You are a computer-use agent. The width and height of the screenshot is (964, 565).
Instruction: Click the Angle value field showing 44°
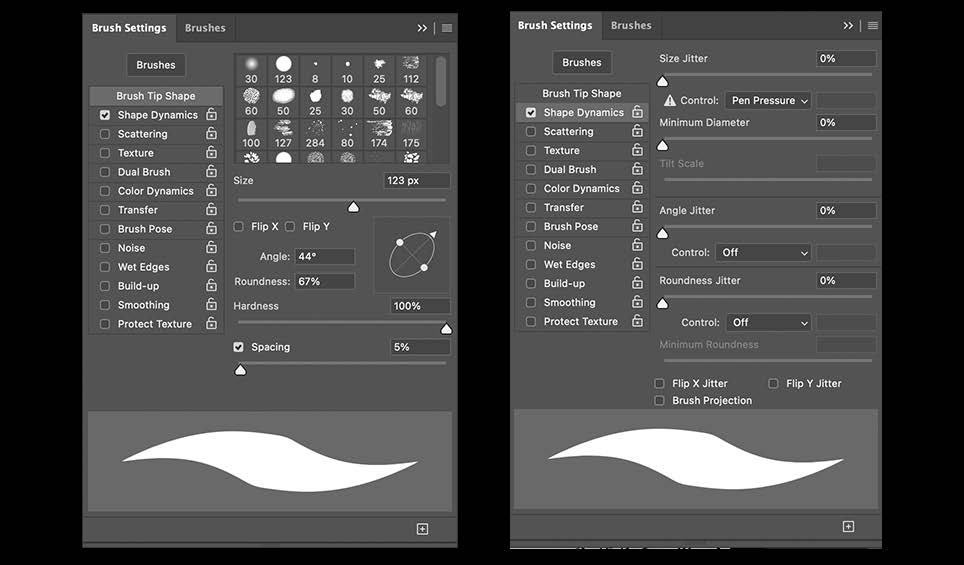(324, 257)
